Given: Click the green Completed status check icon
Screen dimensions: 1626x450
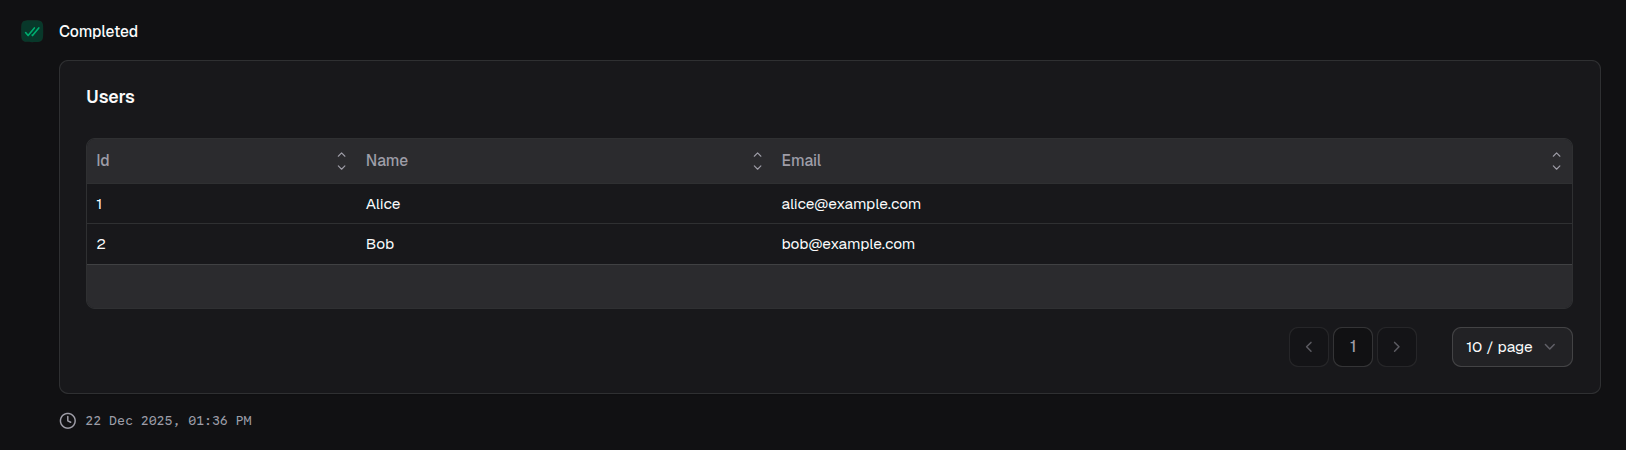Looking at the screenshot, I should point(32,32).
